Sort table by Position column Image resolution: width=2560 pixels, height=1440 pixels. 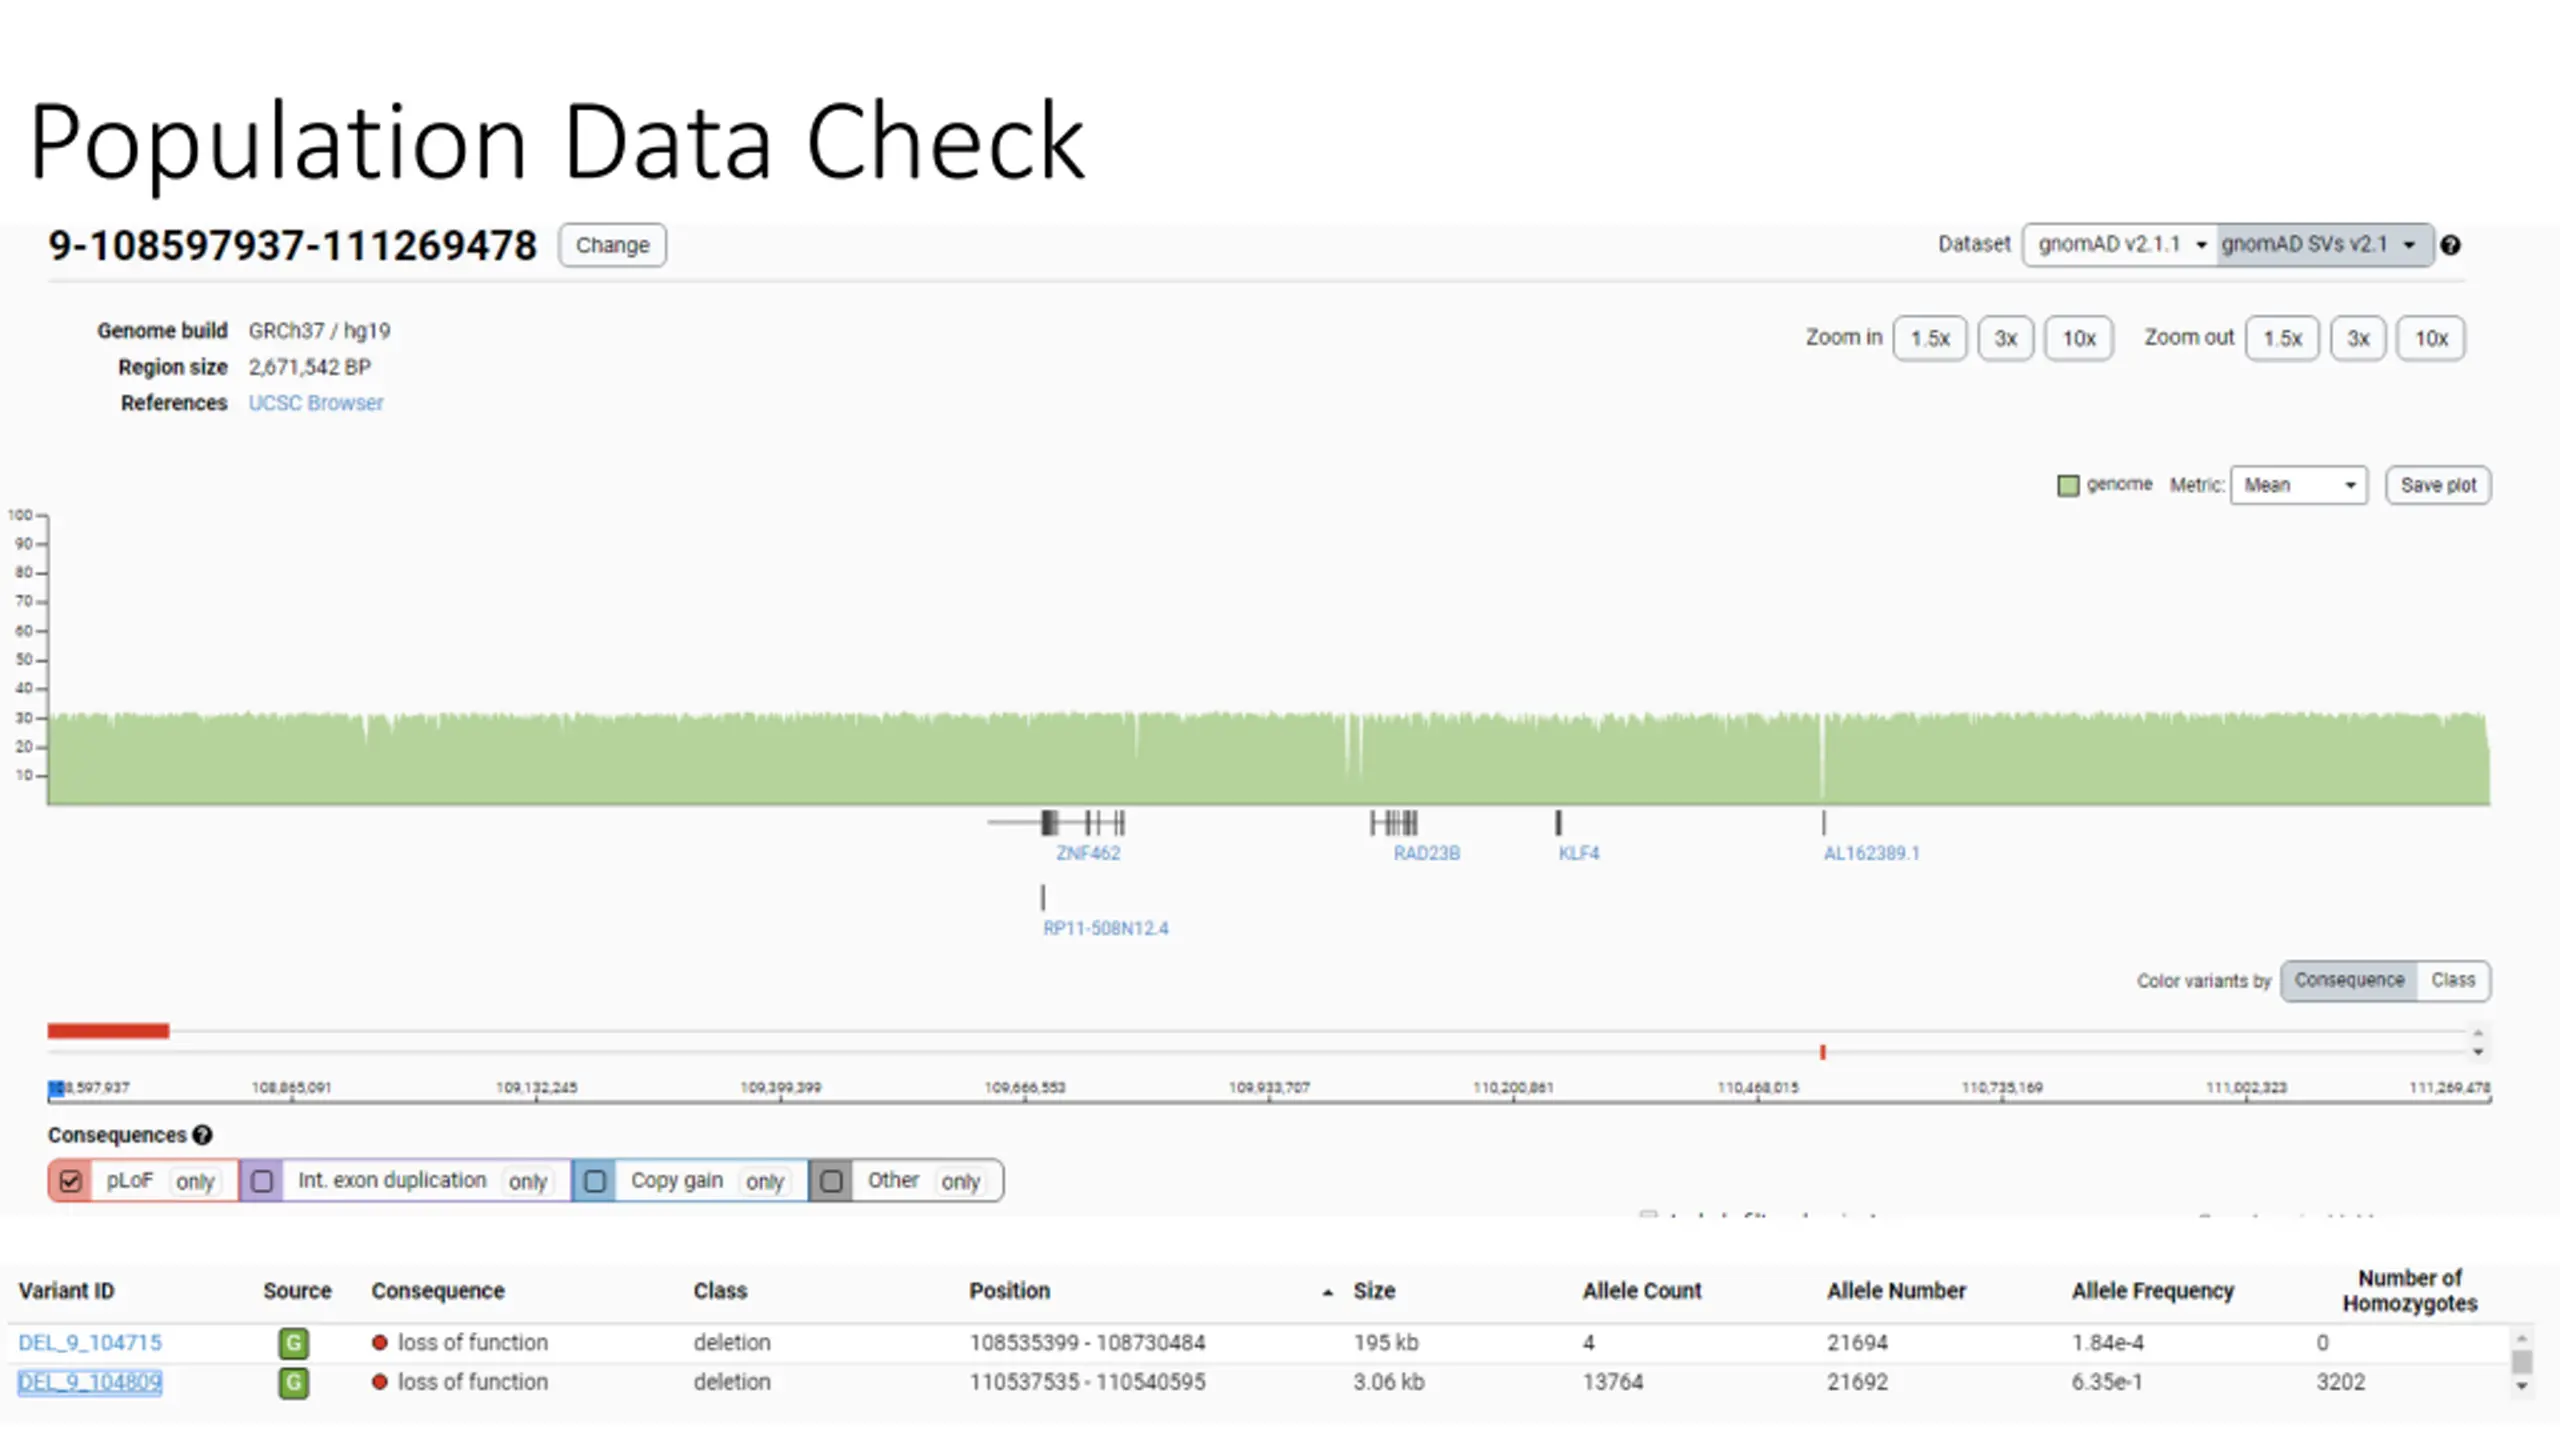click(x=1009, y=1291)
